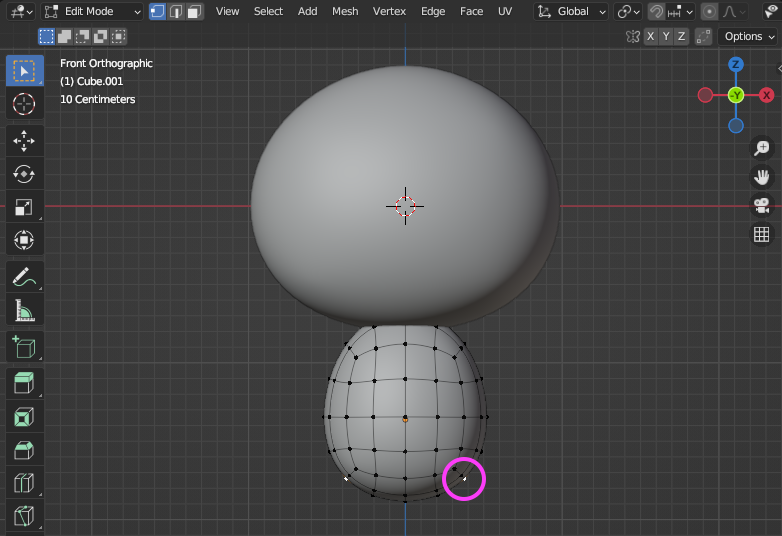Image resolution: width=782 pixels, height=536 pixels.
Task: Switch to face select mode
Action: [x=194, y=11]
